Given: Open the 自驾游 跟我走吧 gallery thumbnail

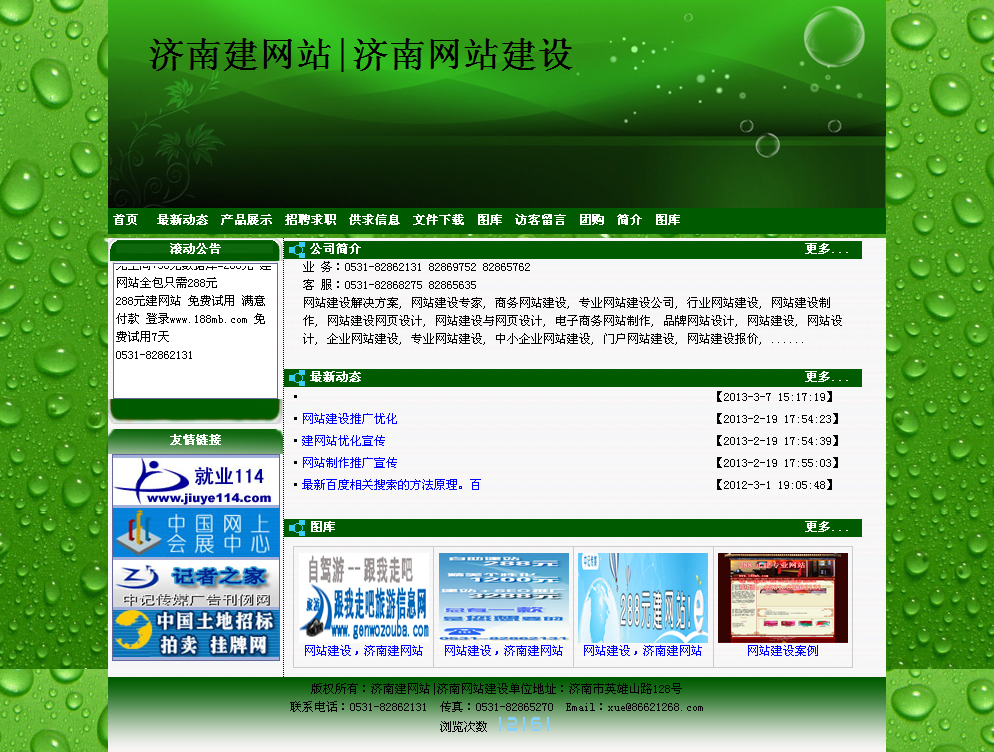Looking at the screenshot, I should (x=364, y=597).
